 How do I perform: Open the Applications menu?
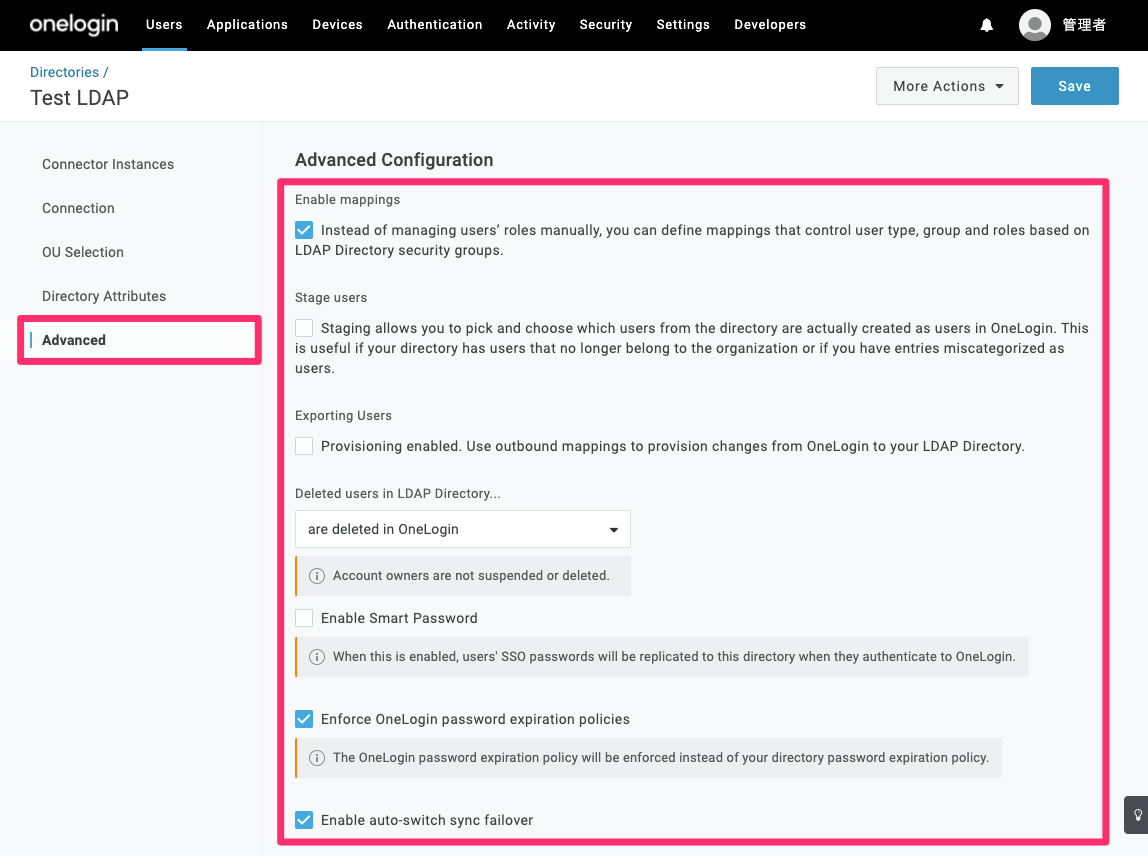pyautogui.click(x=247, y=25)
